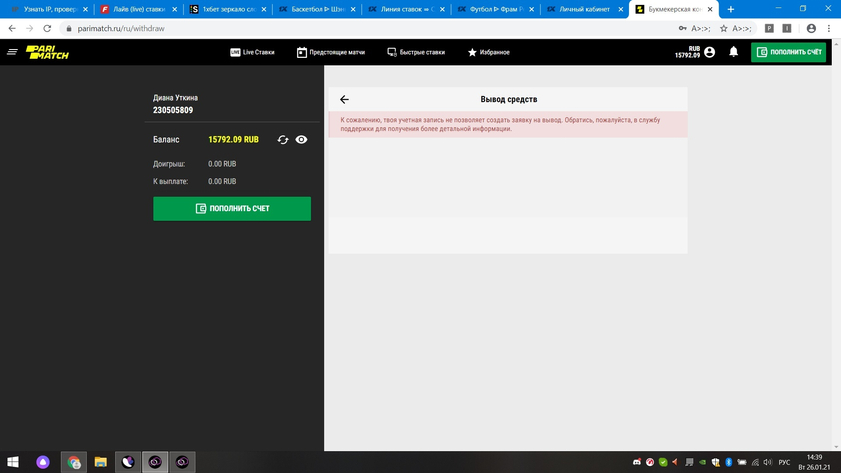This screenshot has width=841, height=473.
Task: Click the volume tray icon
Action: point(768,462)
